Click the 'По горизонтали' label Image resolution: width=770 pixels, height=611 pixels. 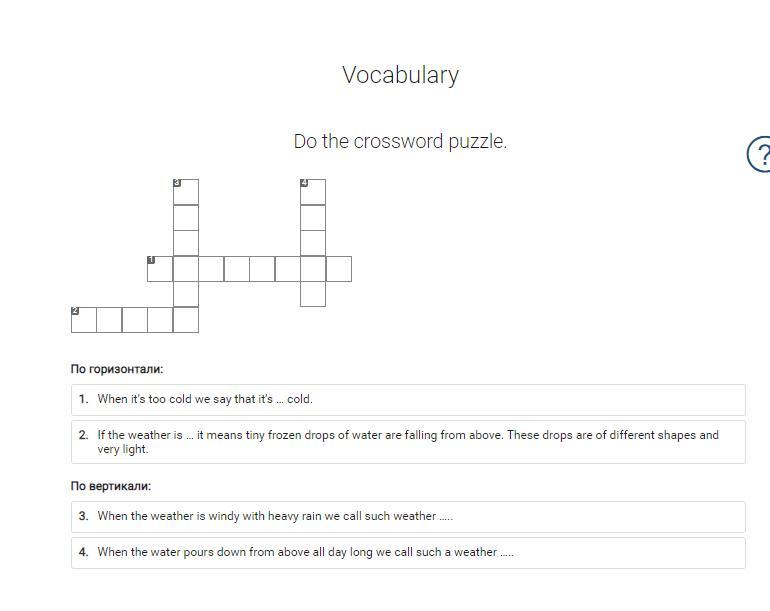[117, 369]
